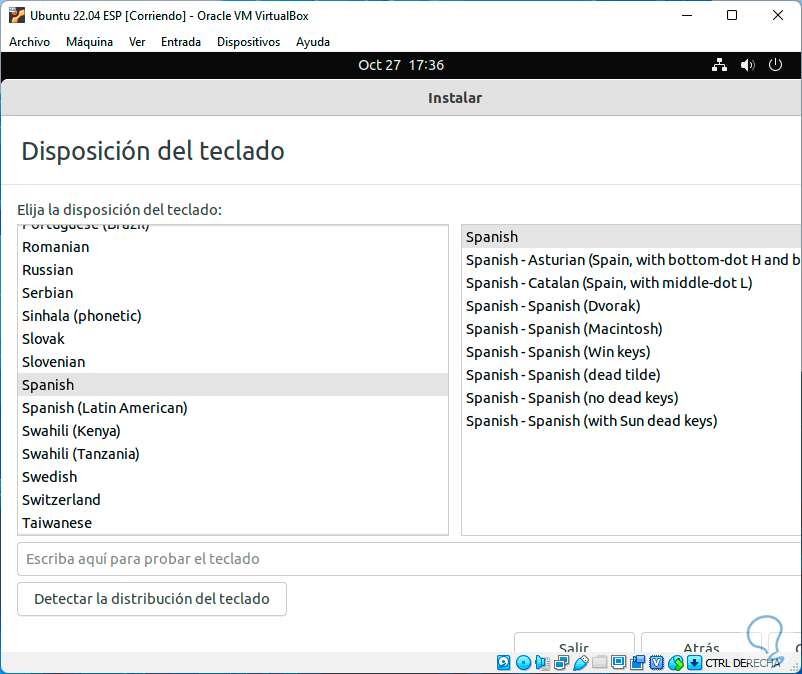Image resolution: width=802 pixels, height=674 pixels.
Task: Open the Ver menu
Action: click(137, 42)
